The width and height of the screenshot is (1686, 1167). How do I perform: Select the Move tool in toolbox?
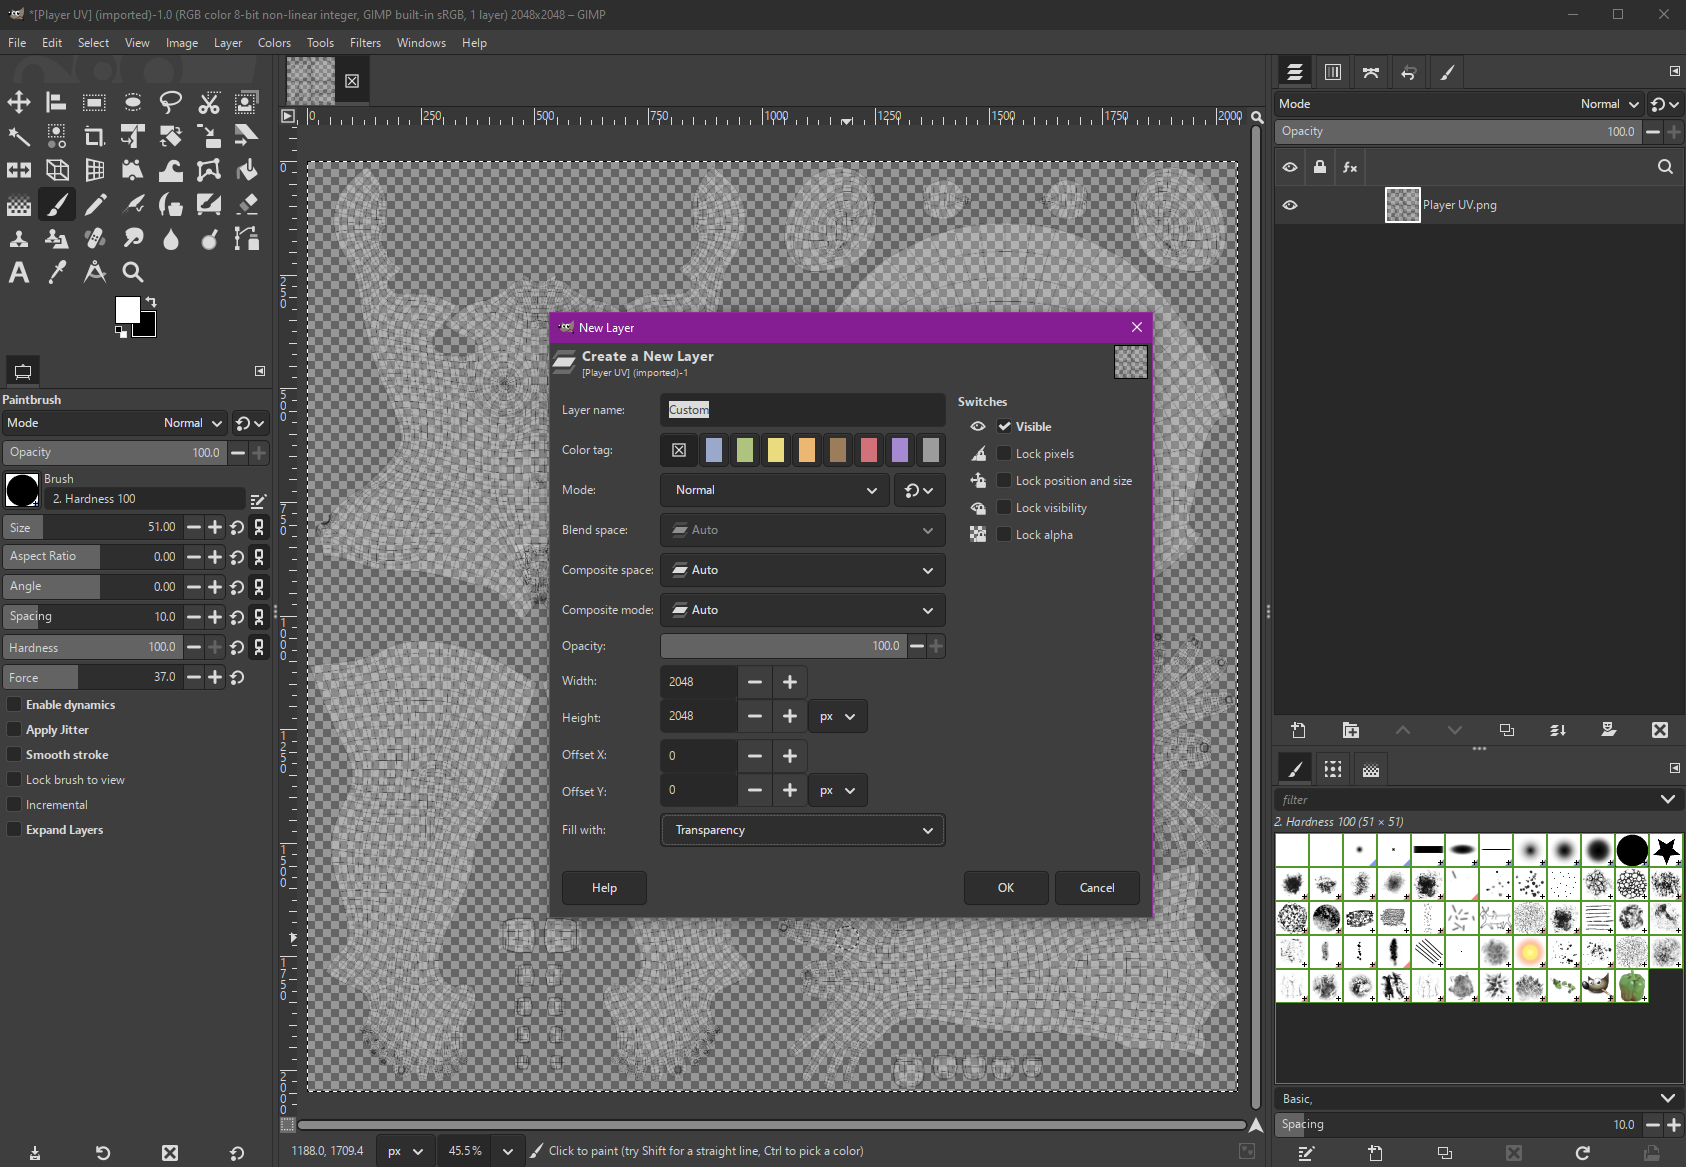[19, 102]
